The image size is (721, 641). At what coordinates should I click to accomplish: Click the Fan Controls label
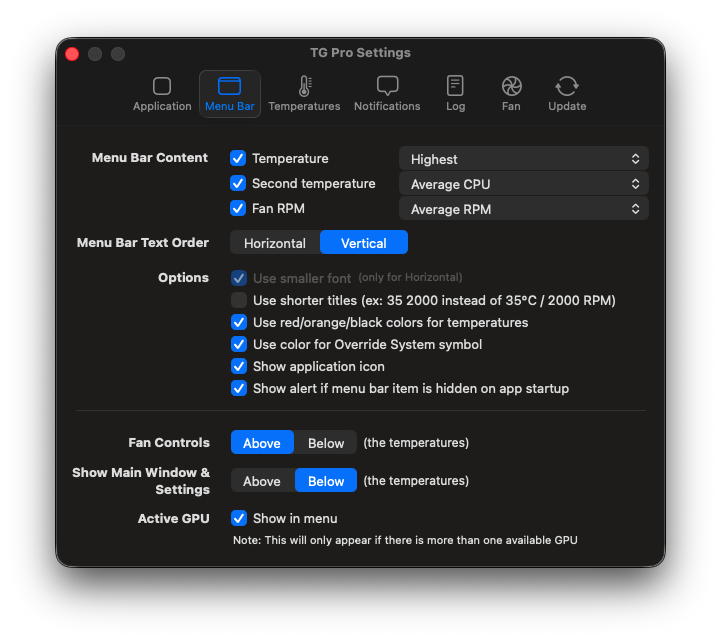[x=169, y=442]
